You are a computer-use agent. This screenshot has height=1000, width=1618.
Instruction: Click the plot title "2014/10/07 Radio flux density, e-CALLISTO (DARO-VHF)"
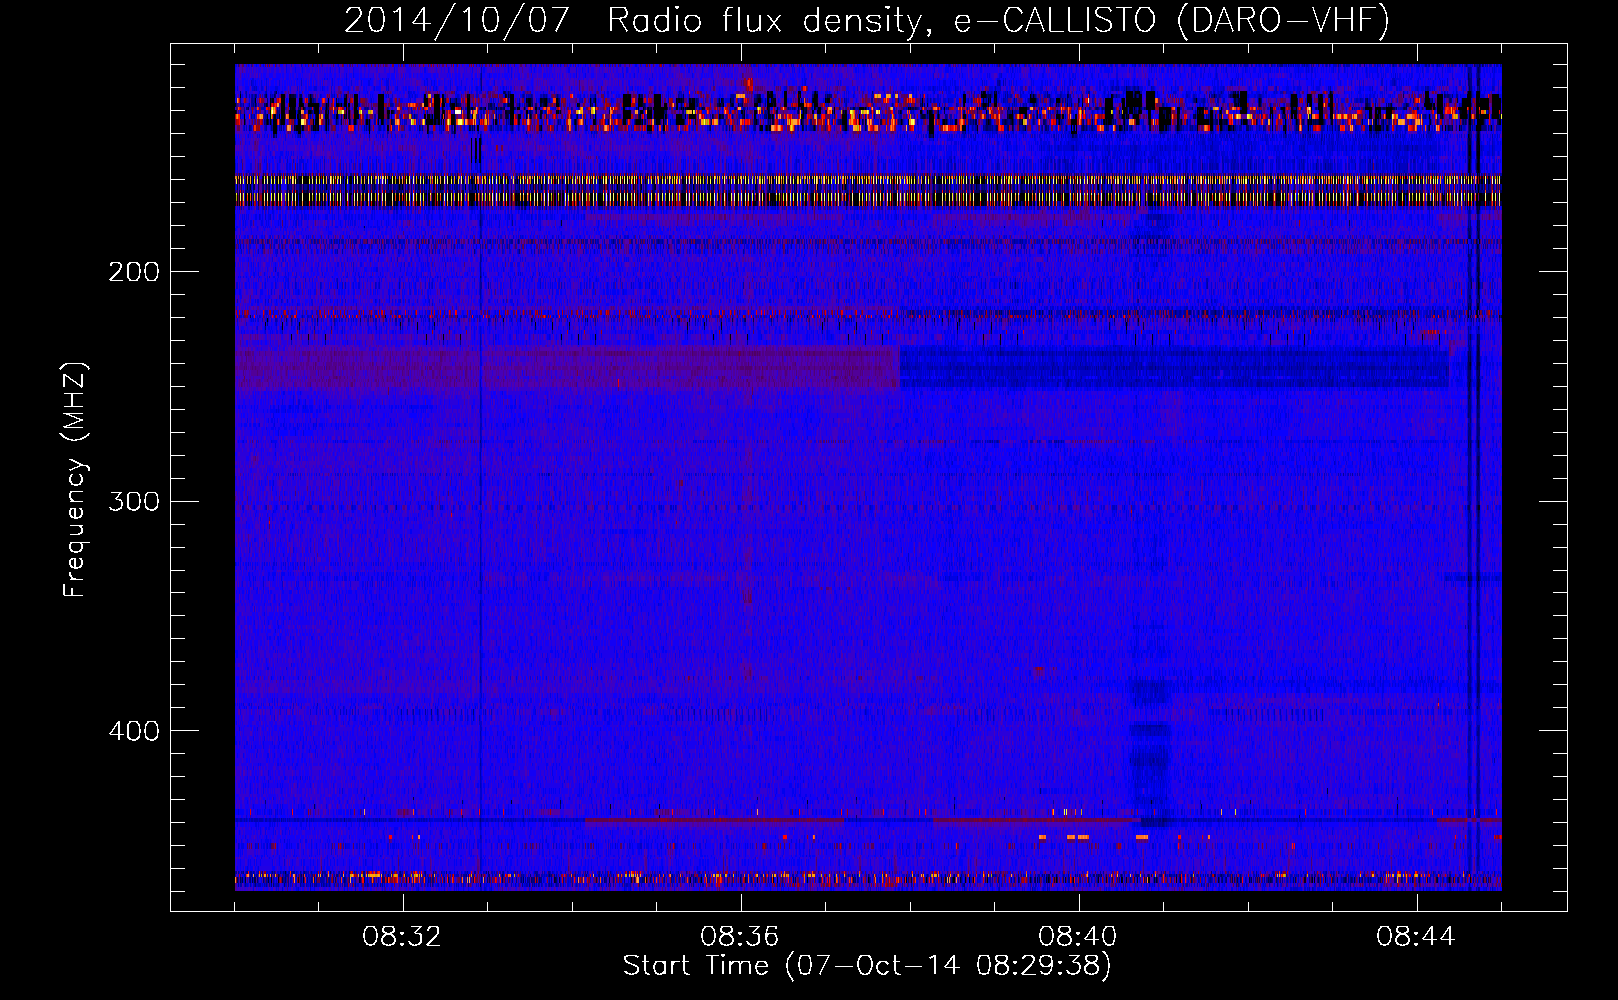(867, 20)
